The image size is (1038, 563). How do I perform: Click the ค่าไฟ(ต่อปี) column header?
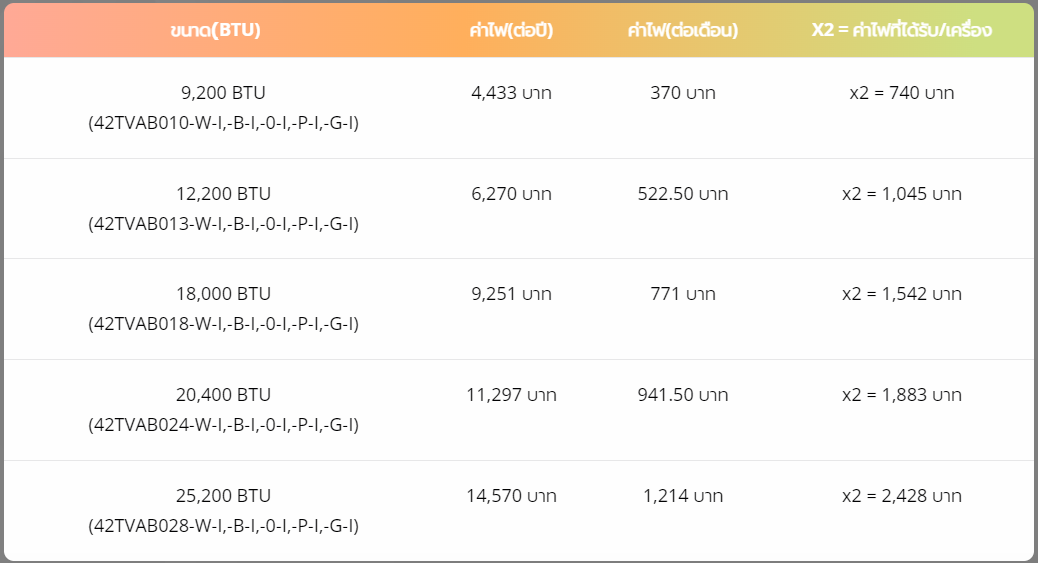(x=511, y=30)
